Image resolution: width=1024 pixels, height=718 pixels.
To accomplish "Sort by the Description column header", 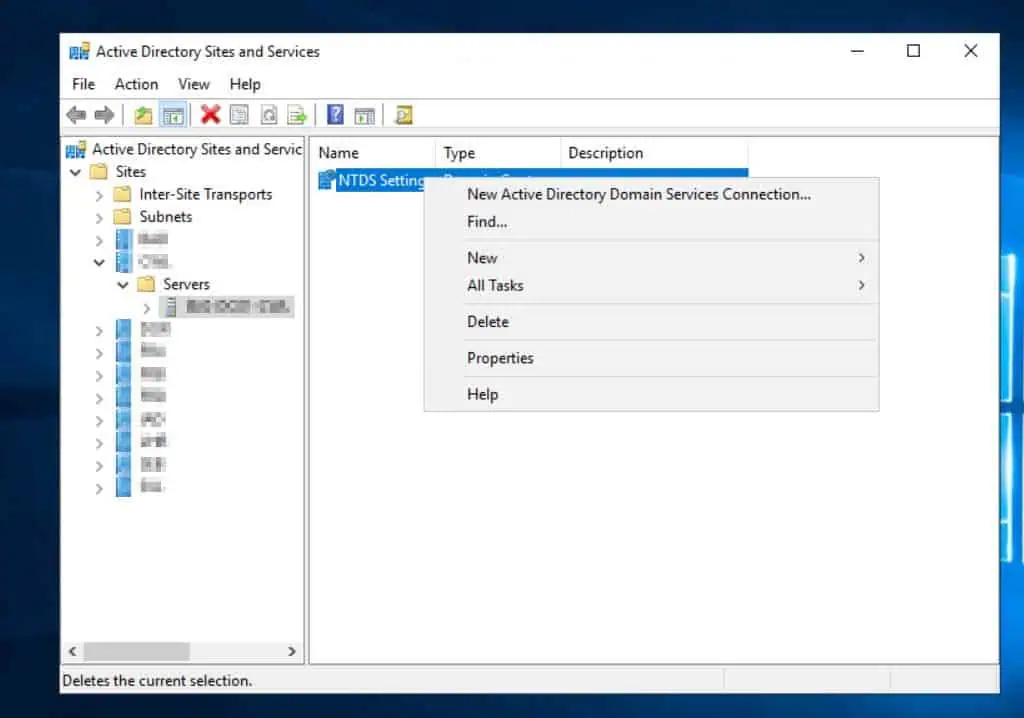I will coord(654,153).
